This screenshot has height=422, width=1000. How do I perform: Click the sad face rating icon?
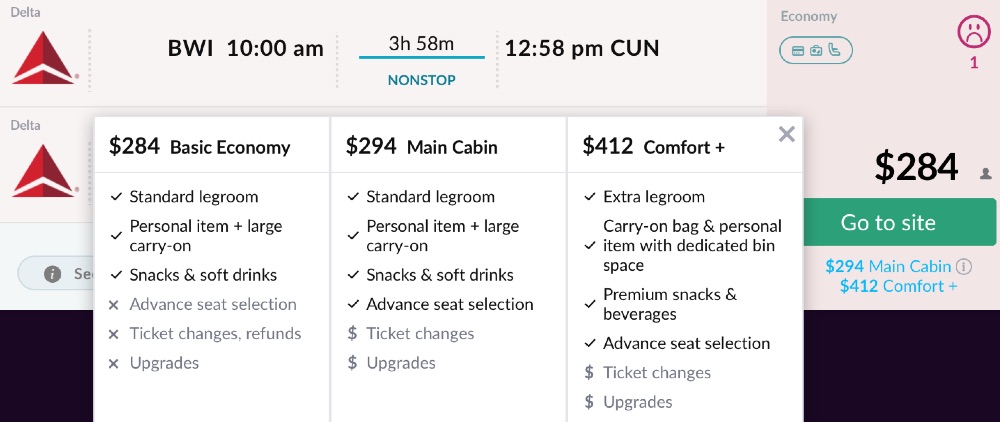point(973,33)
